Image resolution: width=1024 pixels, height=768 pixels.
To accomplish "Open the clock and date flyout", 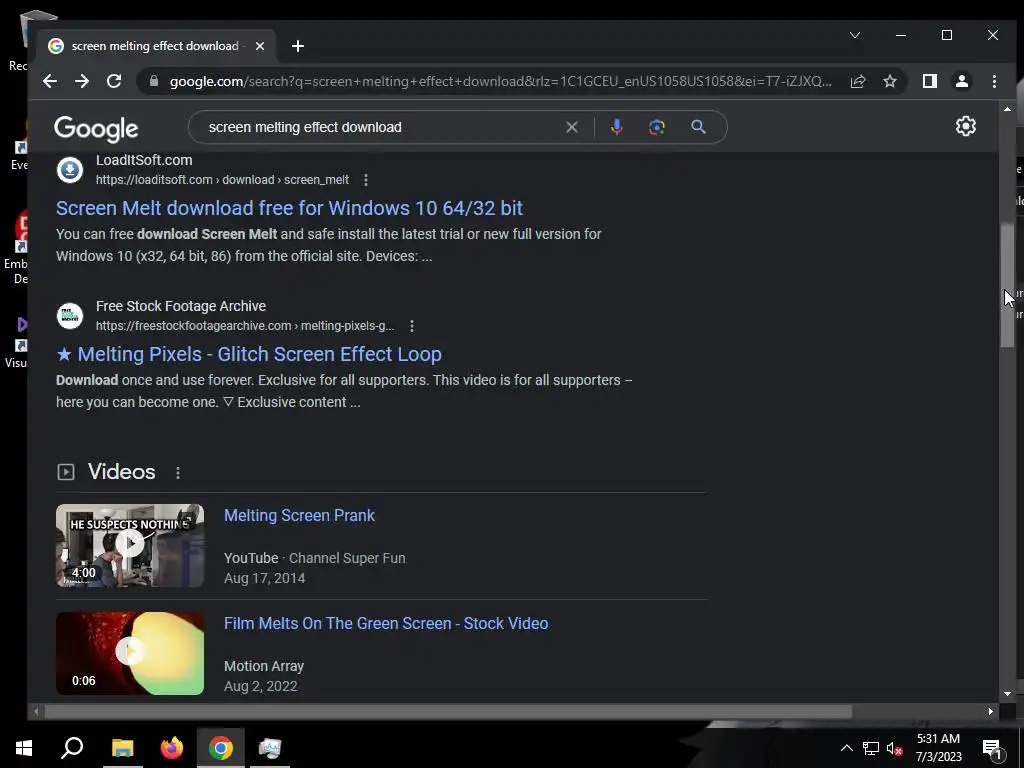I will coord(938,748).
